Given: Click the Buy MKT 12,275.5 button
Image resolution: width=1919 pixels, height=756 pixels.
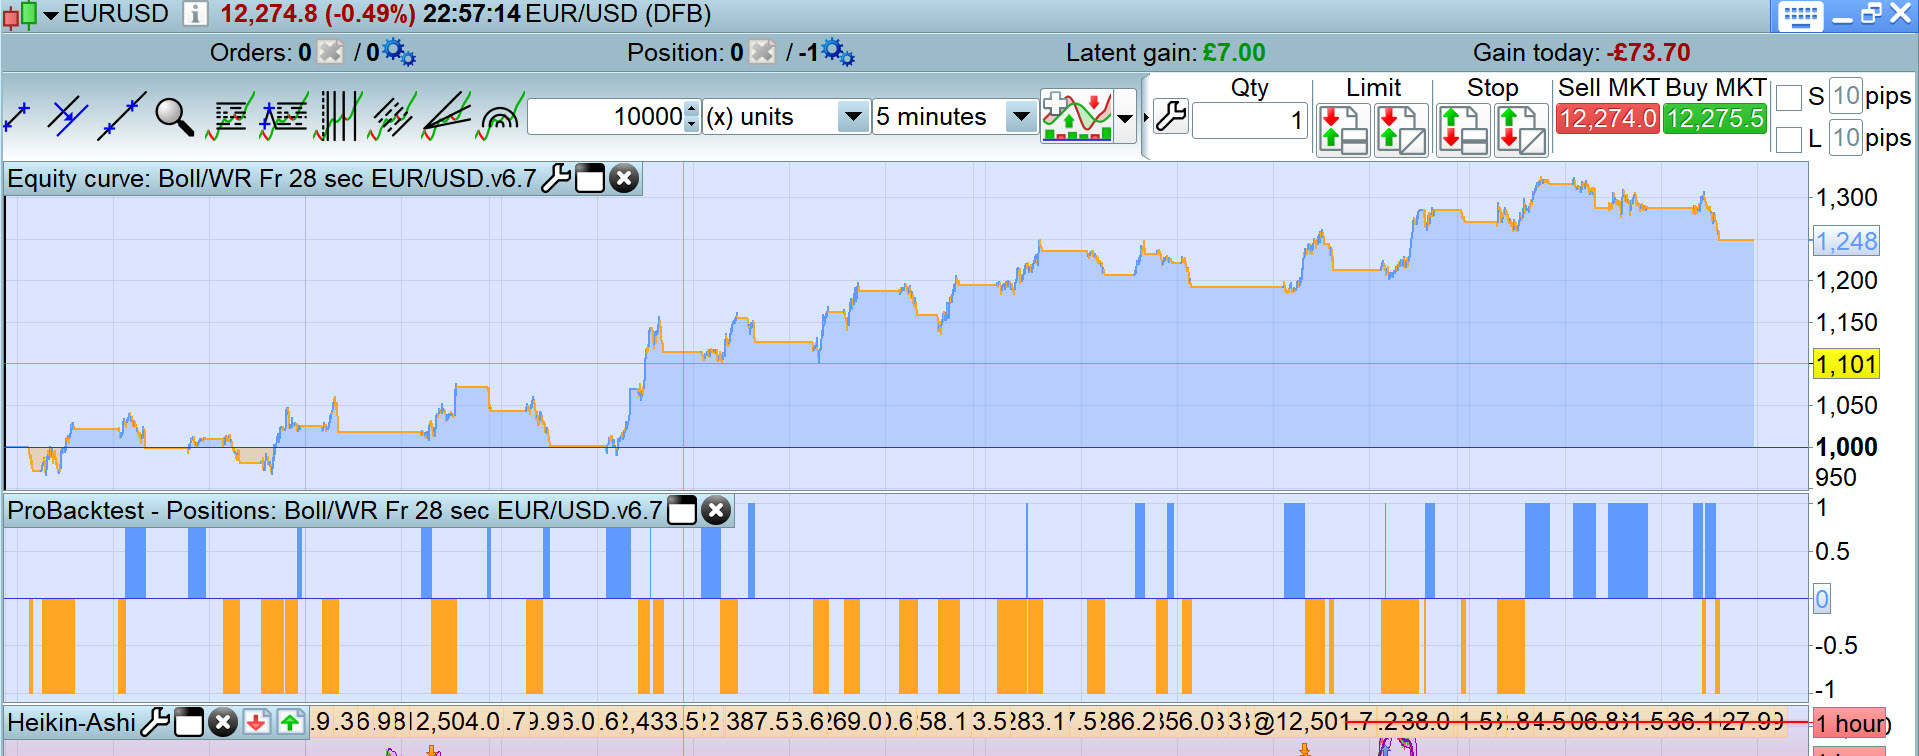Looking at the screenshot, I should pos(1715,119).
